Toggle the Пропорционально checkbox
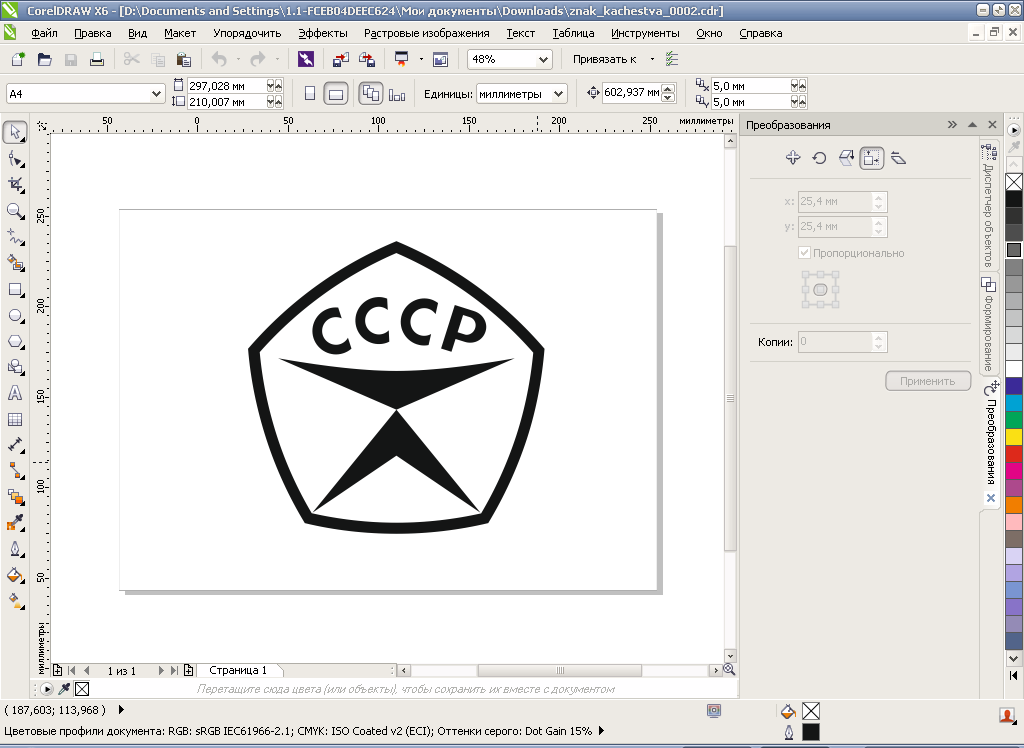 tap(805, 253)
